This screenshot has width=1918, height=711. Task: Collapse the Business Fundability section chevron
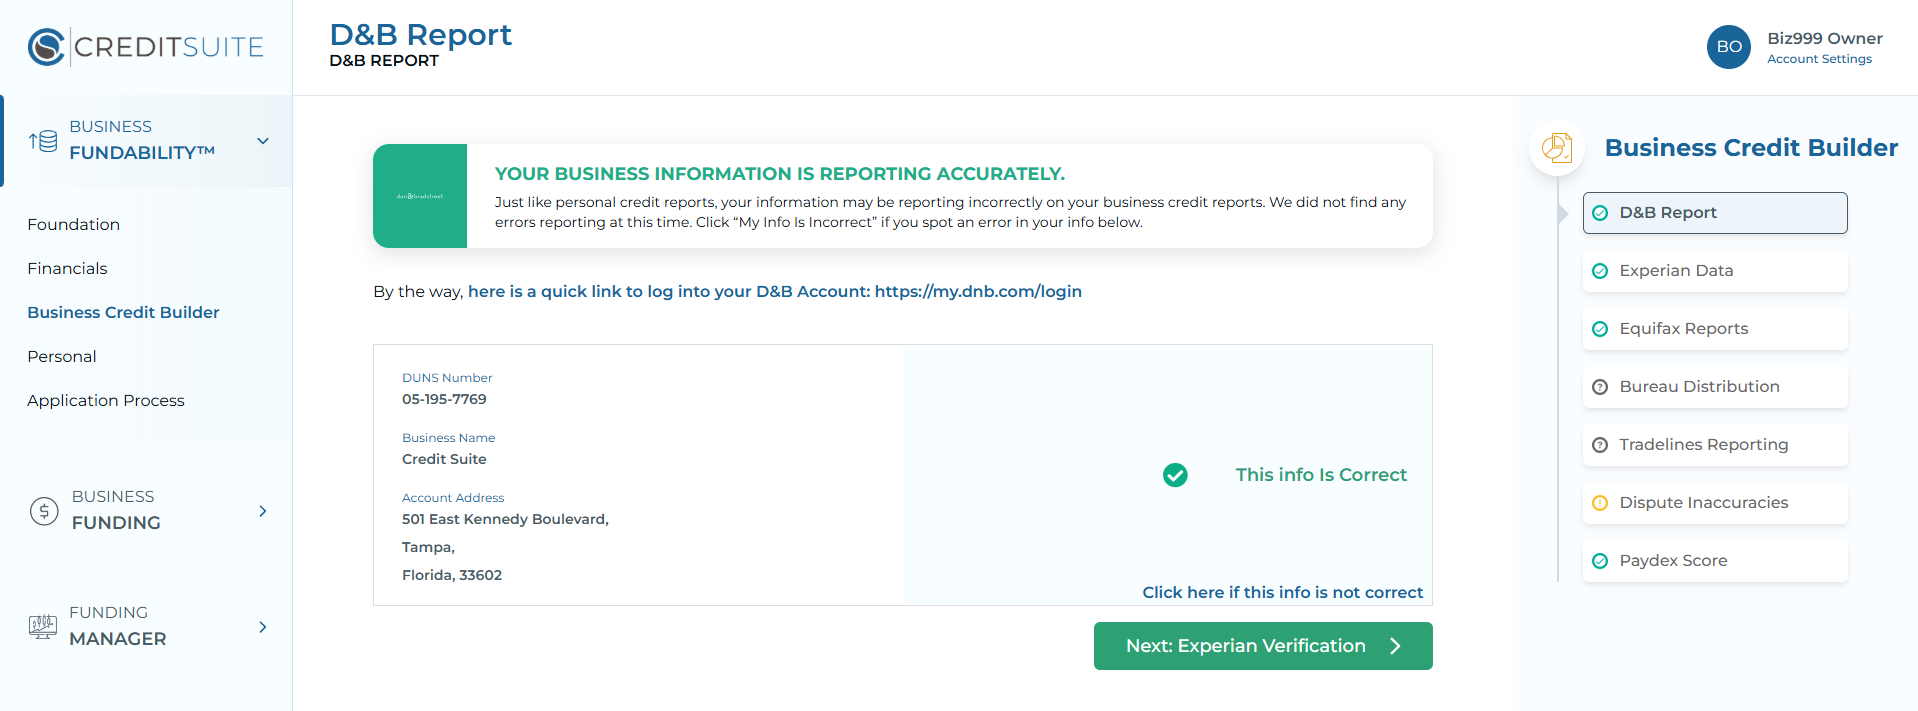[x=263, y=141]
